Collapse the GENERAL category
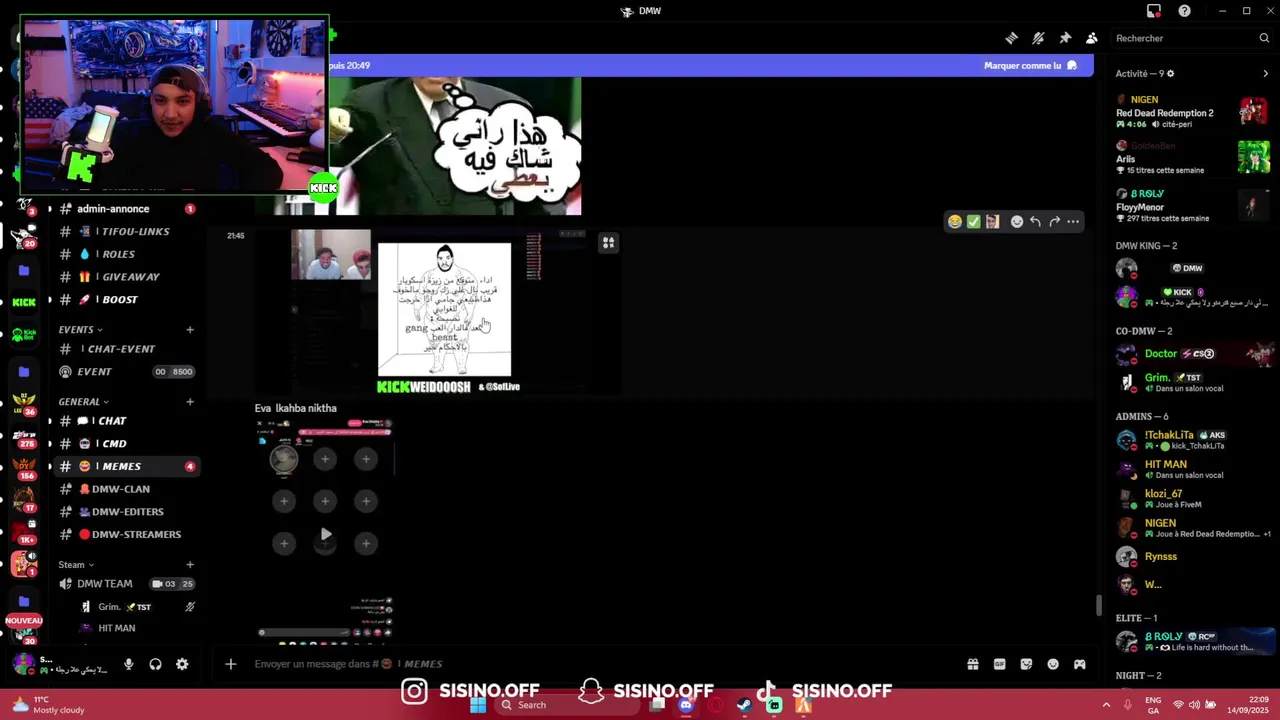 pyautogui.click(x=83, y=401)
